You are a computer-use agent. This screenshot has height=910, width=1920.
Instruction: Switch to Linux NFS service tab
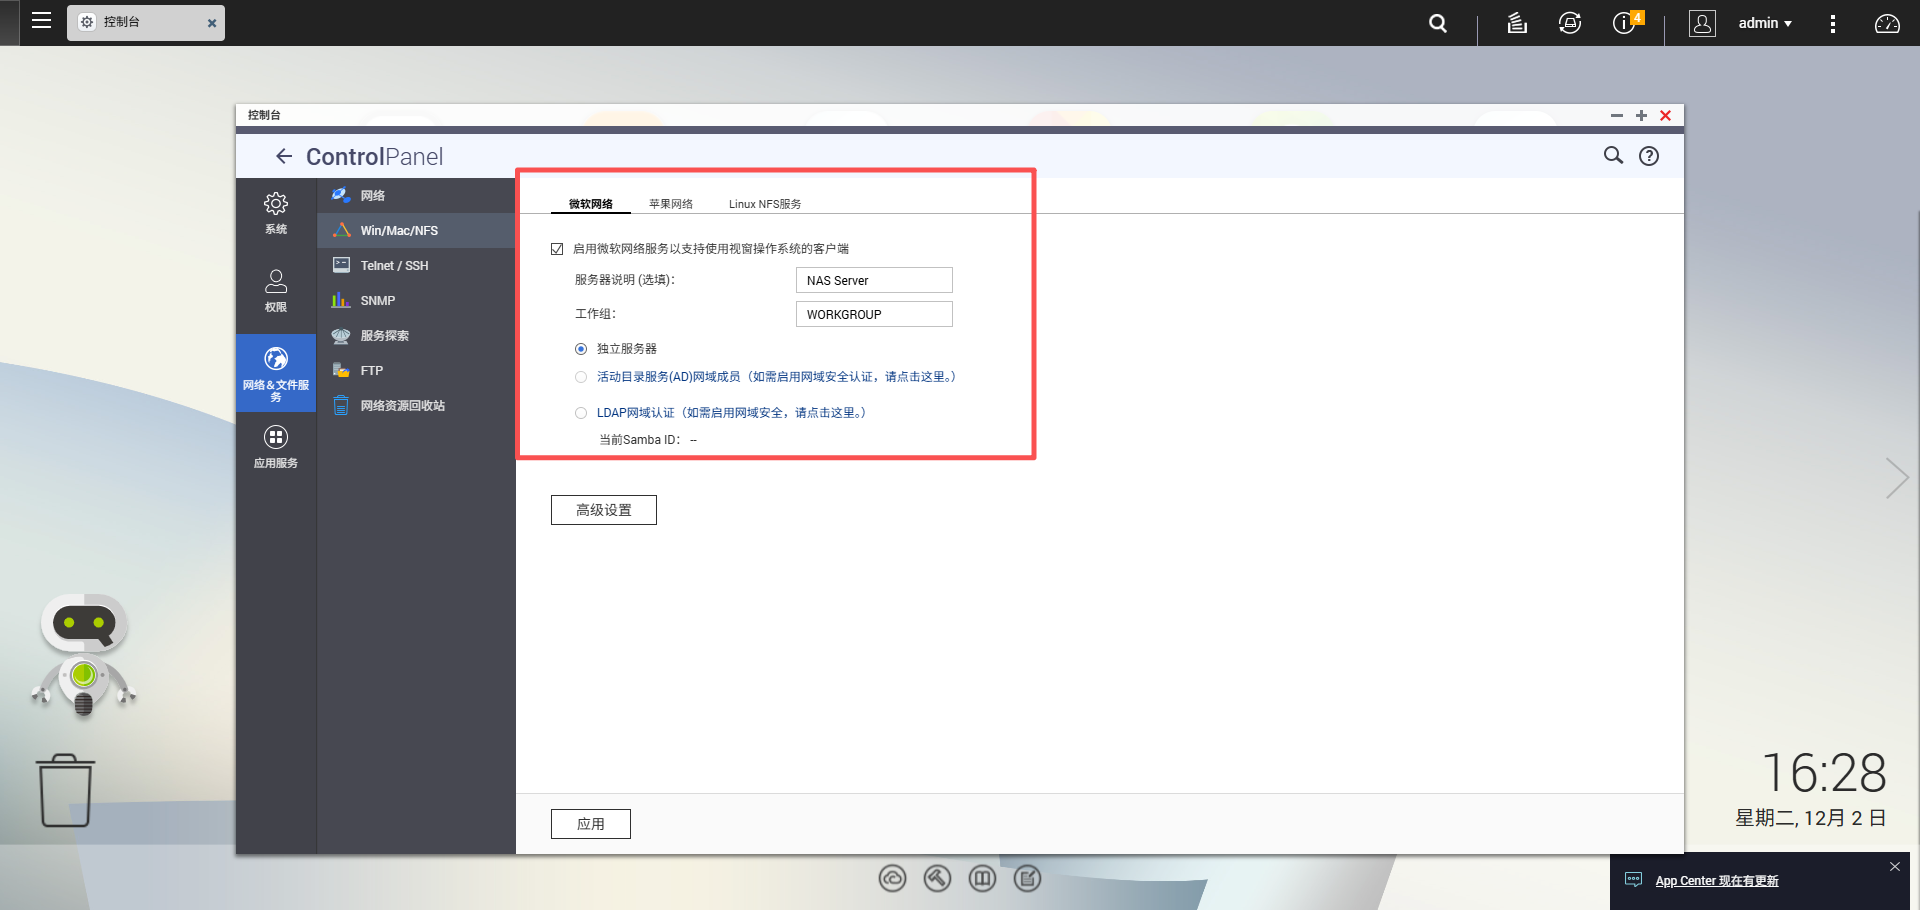click(764, 204)
